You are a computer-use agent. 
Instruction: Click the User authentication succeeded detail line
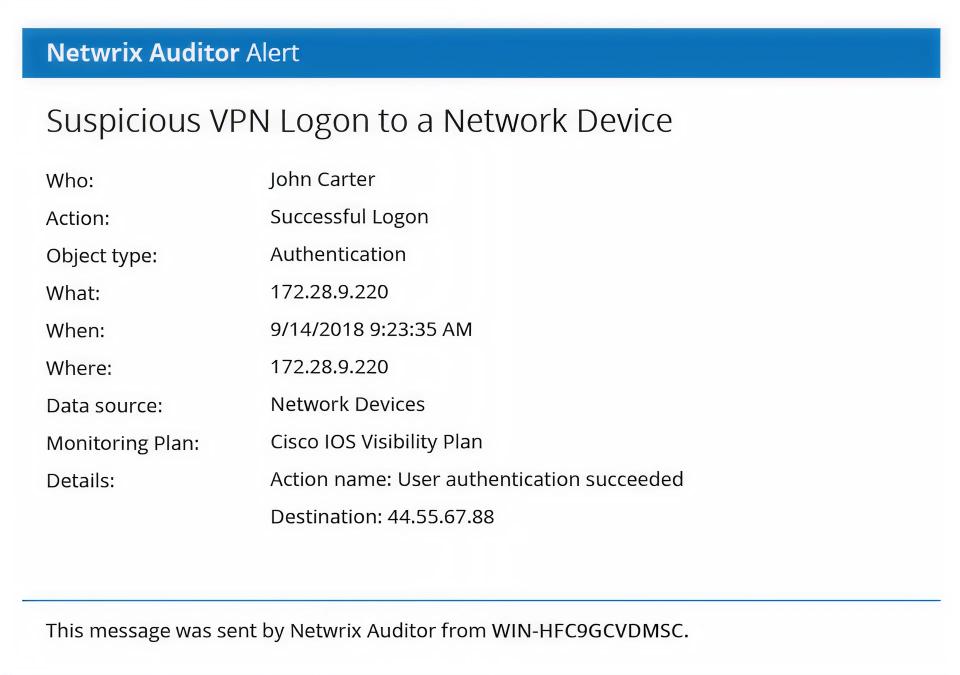click(476, 479)
